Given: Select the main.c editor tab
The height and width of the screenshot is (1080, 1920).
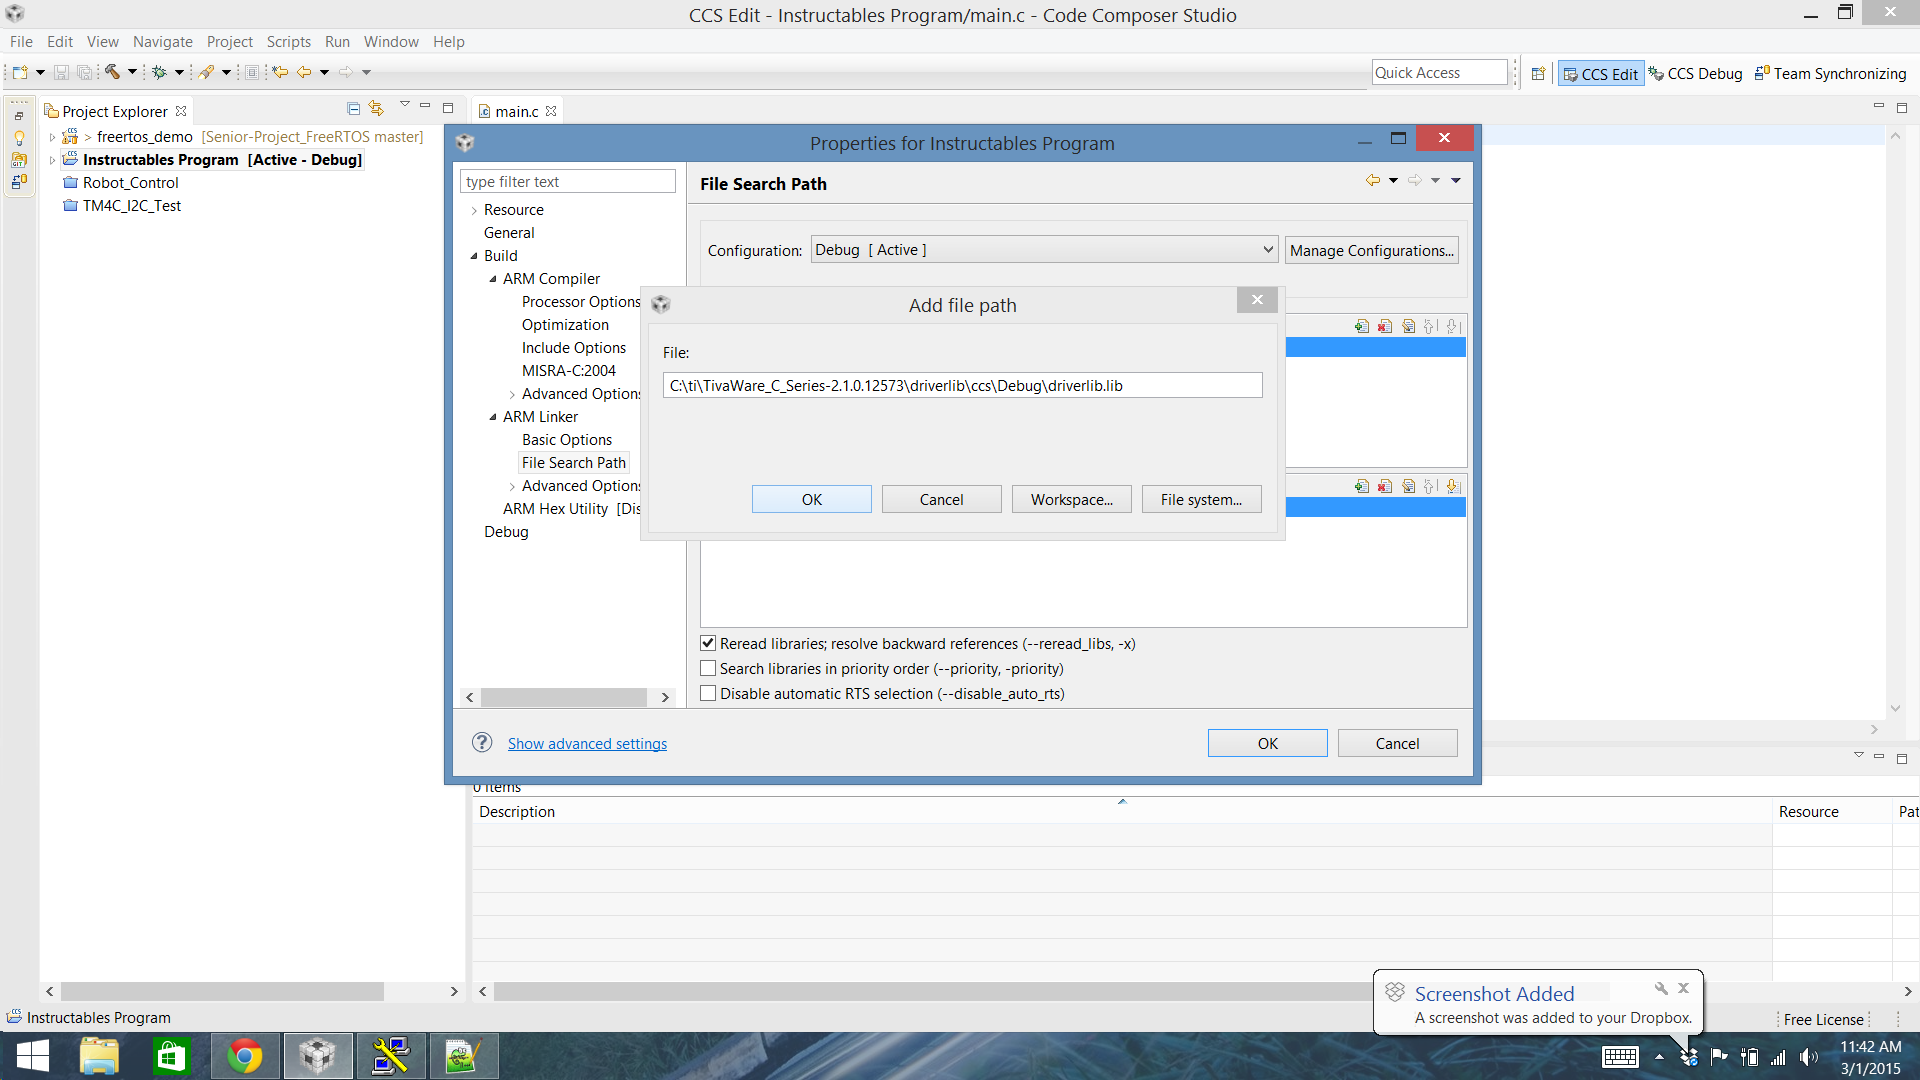Looking at the screenshot, I should (516, 111).
